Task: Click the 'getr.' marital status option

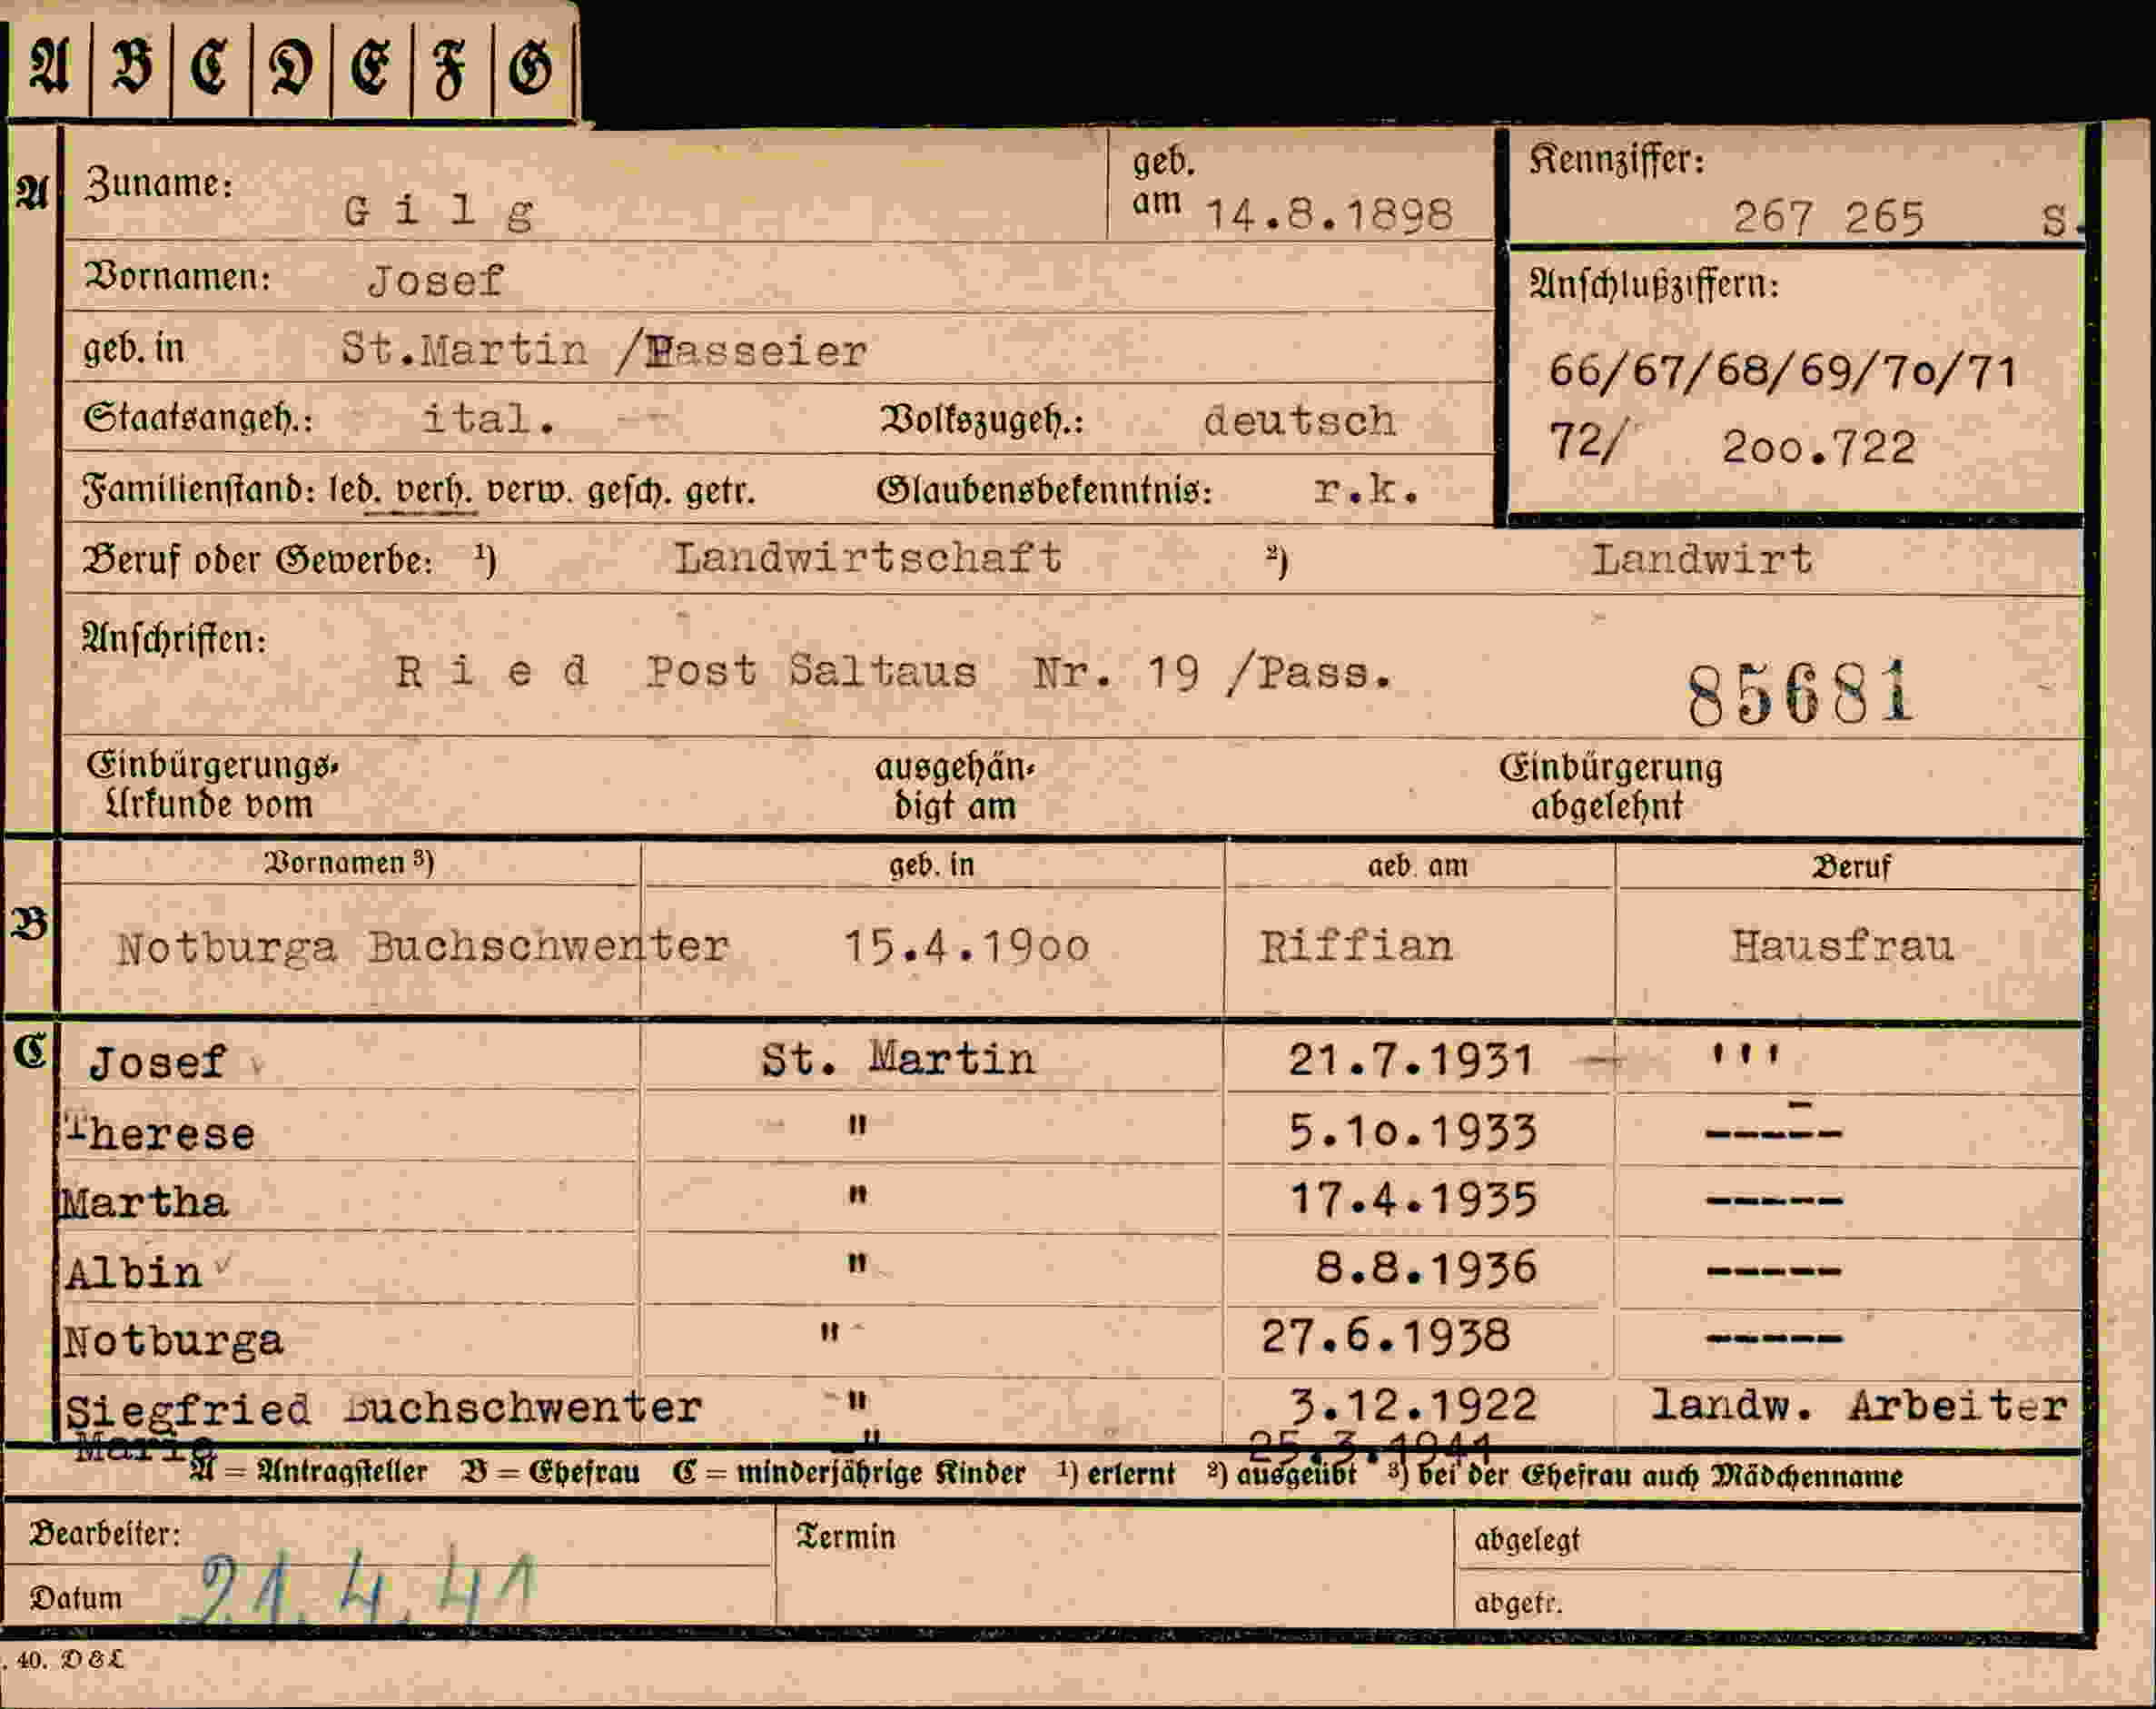Action: click(x=720, y=491)
